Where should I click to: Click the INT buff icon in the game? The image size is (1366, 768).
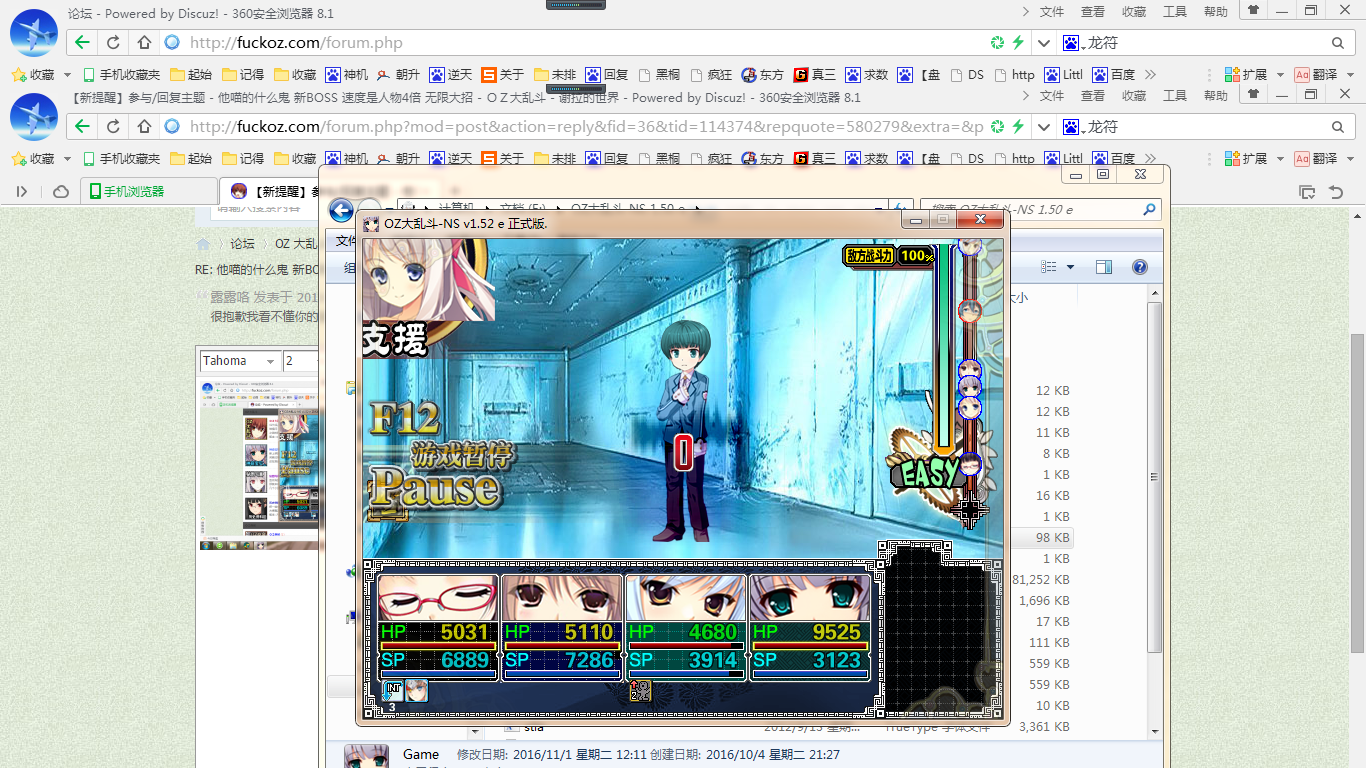pos(393,690)
